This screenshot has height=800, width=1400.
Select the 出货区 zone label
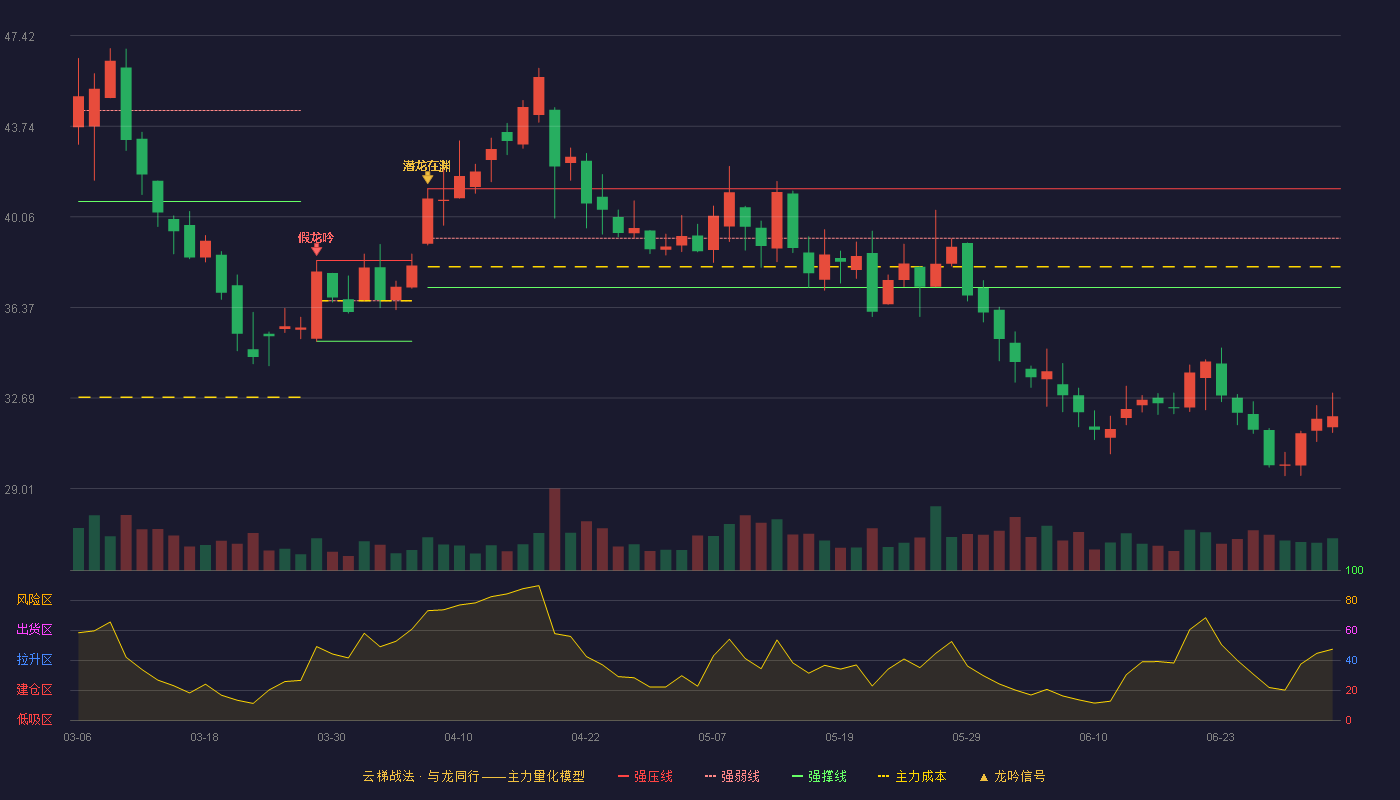[34, 630]
